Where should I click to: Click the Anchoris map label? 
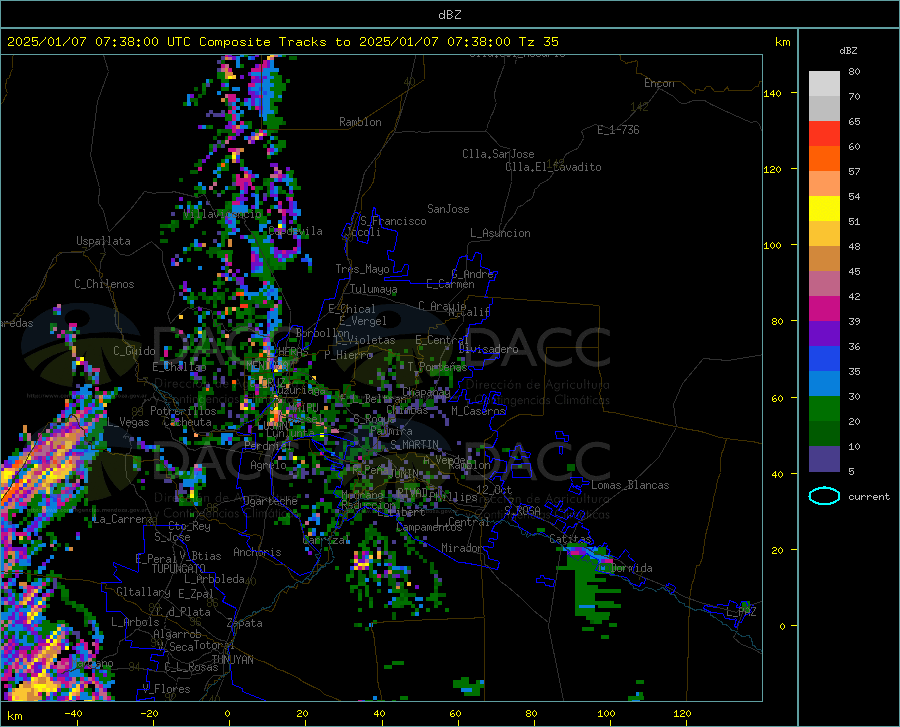coord(257,553)
